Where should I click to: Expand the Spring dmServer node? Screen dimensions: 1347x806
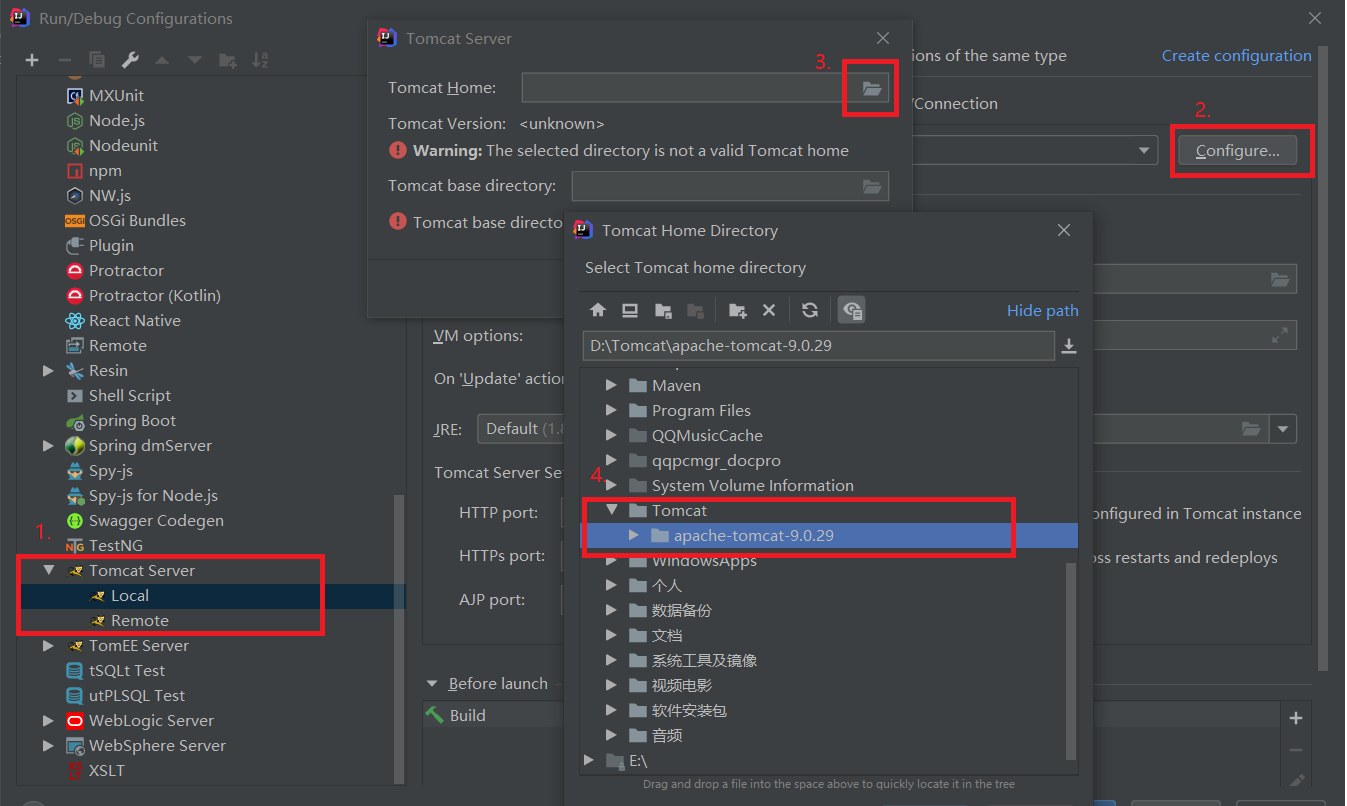48,445
